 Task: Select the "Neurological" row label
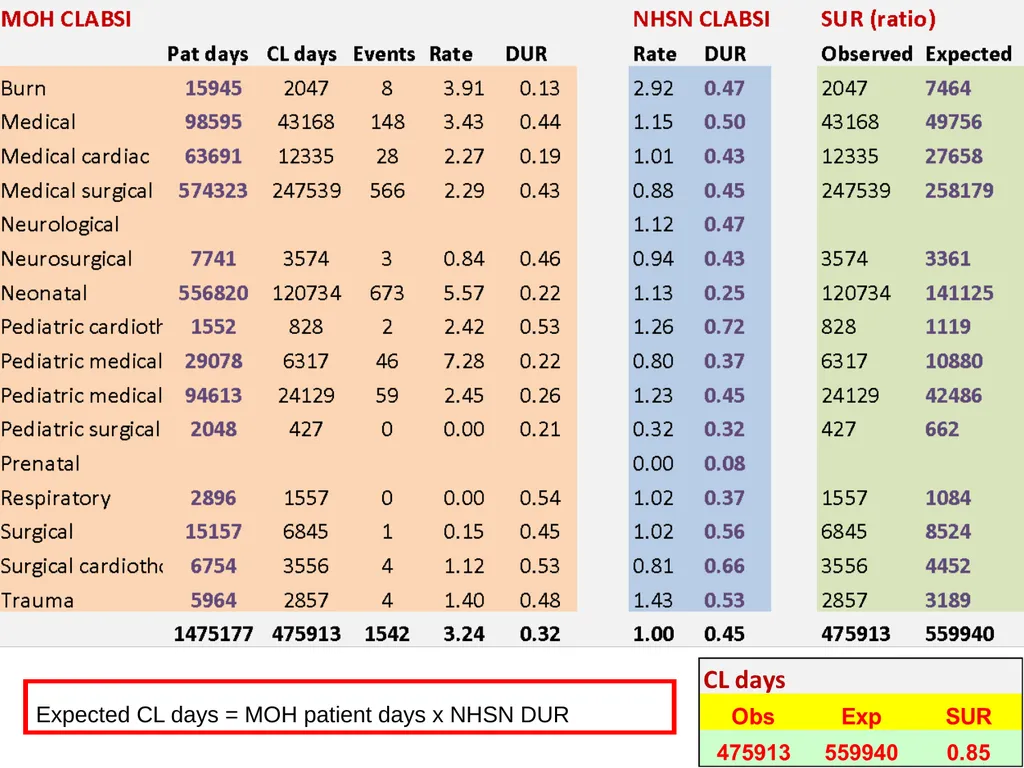click(60, 225)
